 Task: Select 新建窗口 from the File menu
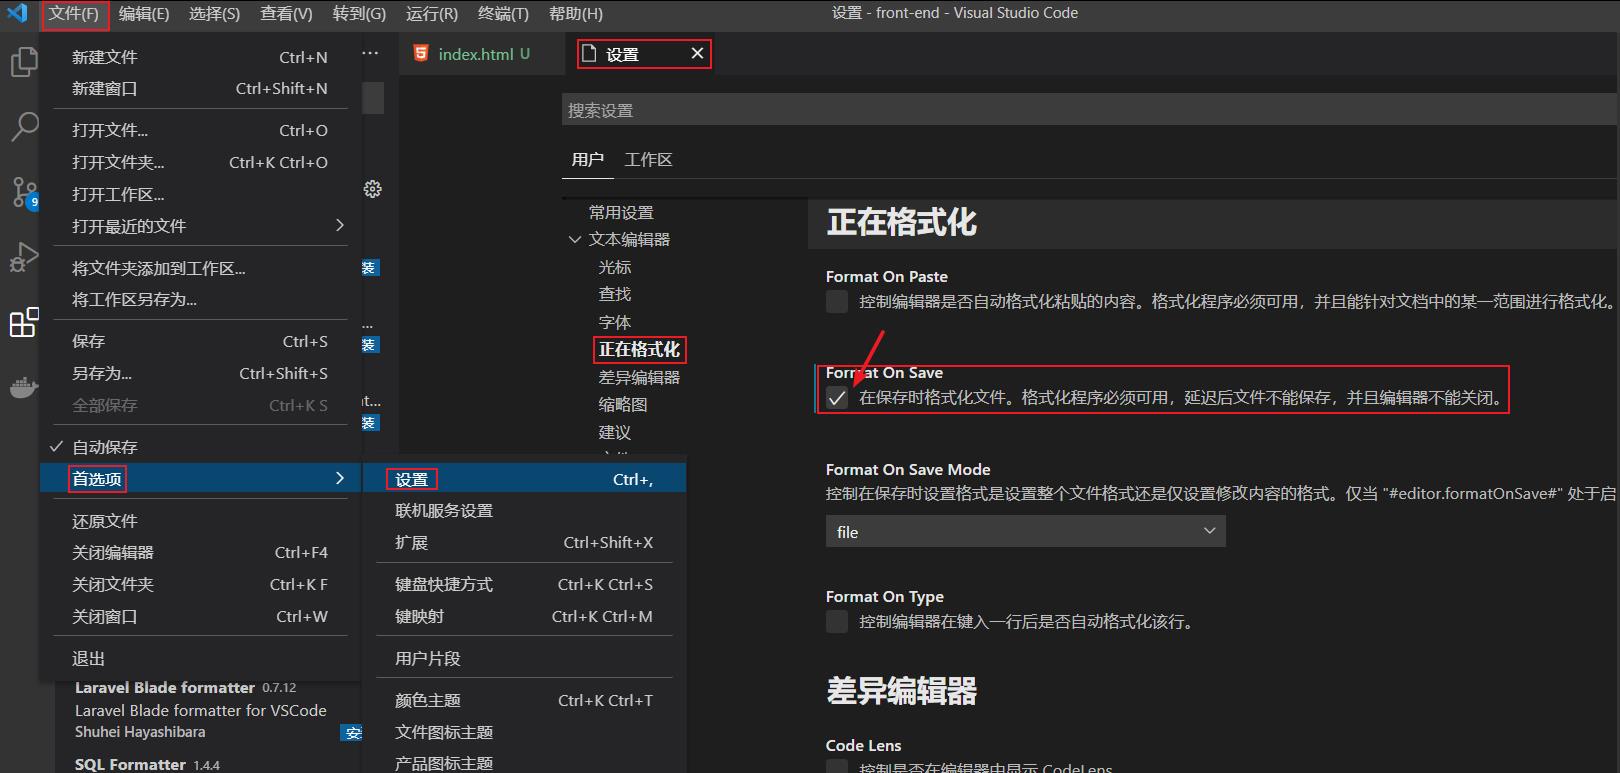[200, 88]
